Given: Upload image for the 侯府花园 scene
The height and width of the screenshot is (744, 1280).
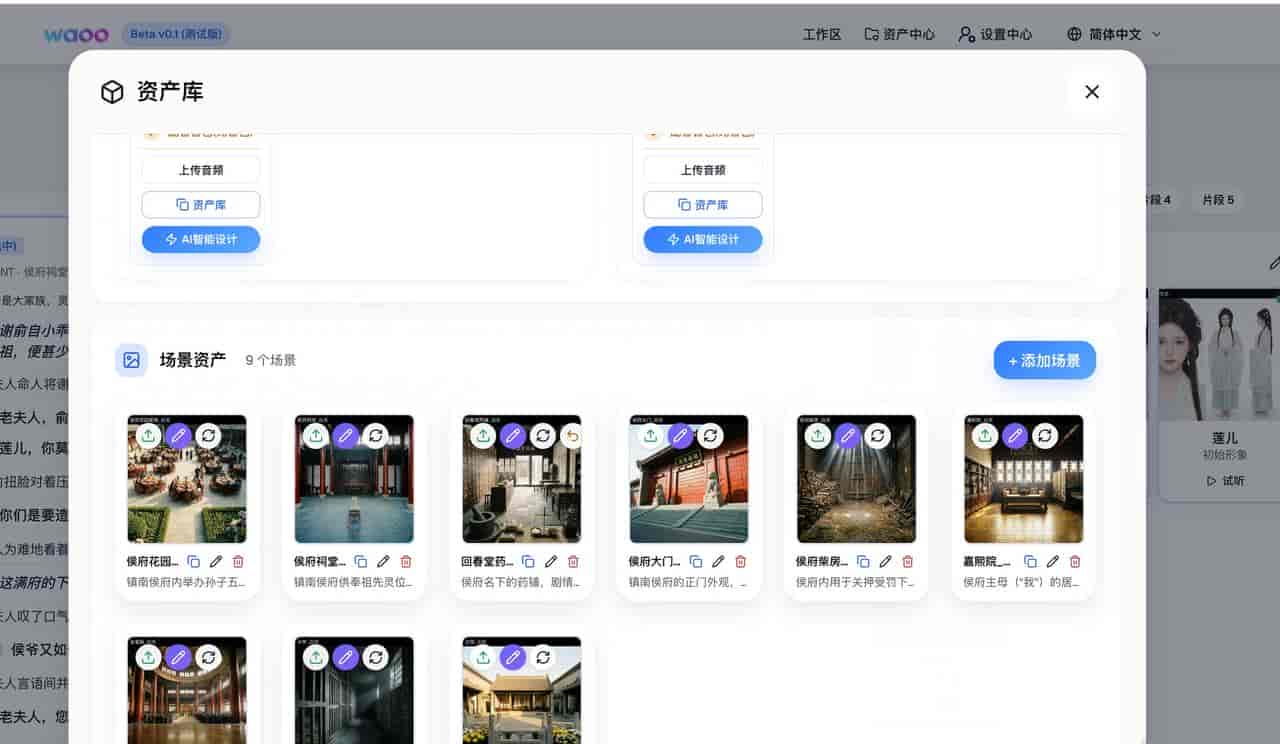Looking at the screenshot, I should [x=148, y=435].
